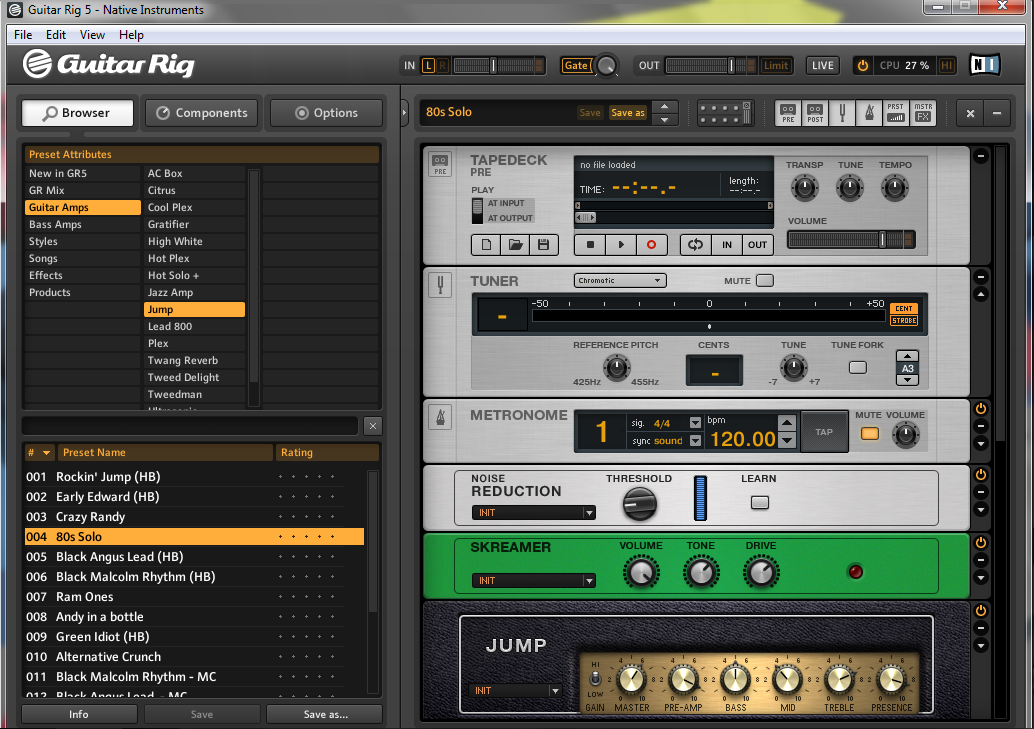Enable the TUNE FORK button
The width and height of the screenshot is (1034, 729).
[x=857, y=367]
